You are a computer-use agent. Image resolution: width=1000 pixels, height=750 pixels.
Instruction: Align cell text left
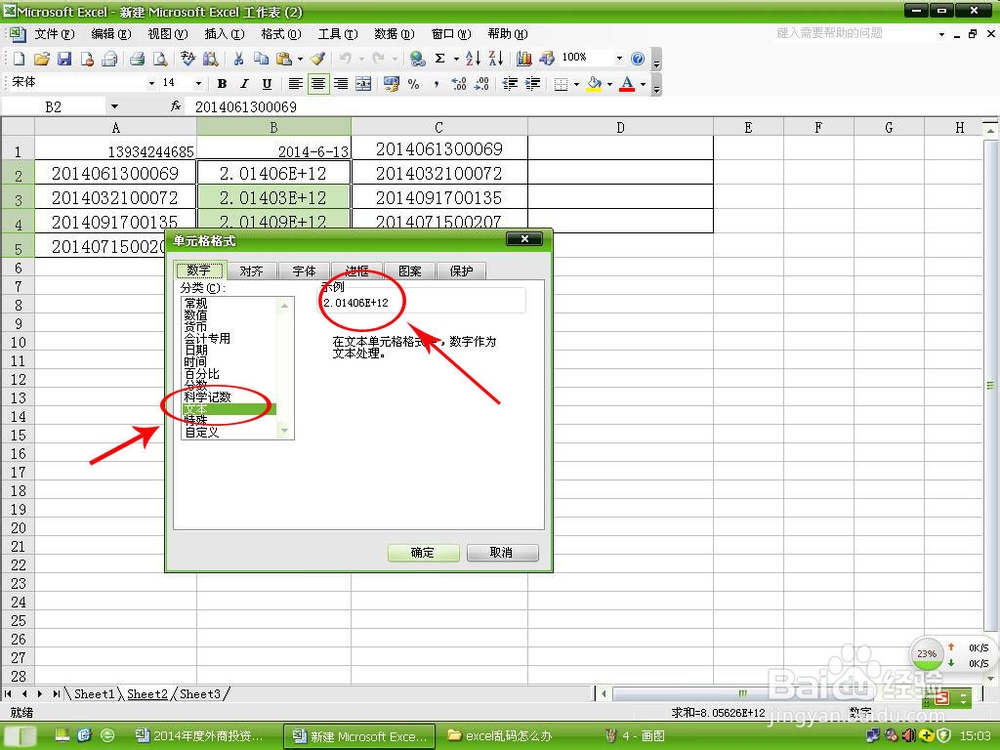pyautogui.click(x=295, y=84)
